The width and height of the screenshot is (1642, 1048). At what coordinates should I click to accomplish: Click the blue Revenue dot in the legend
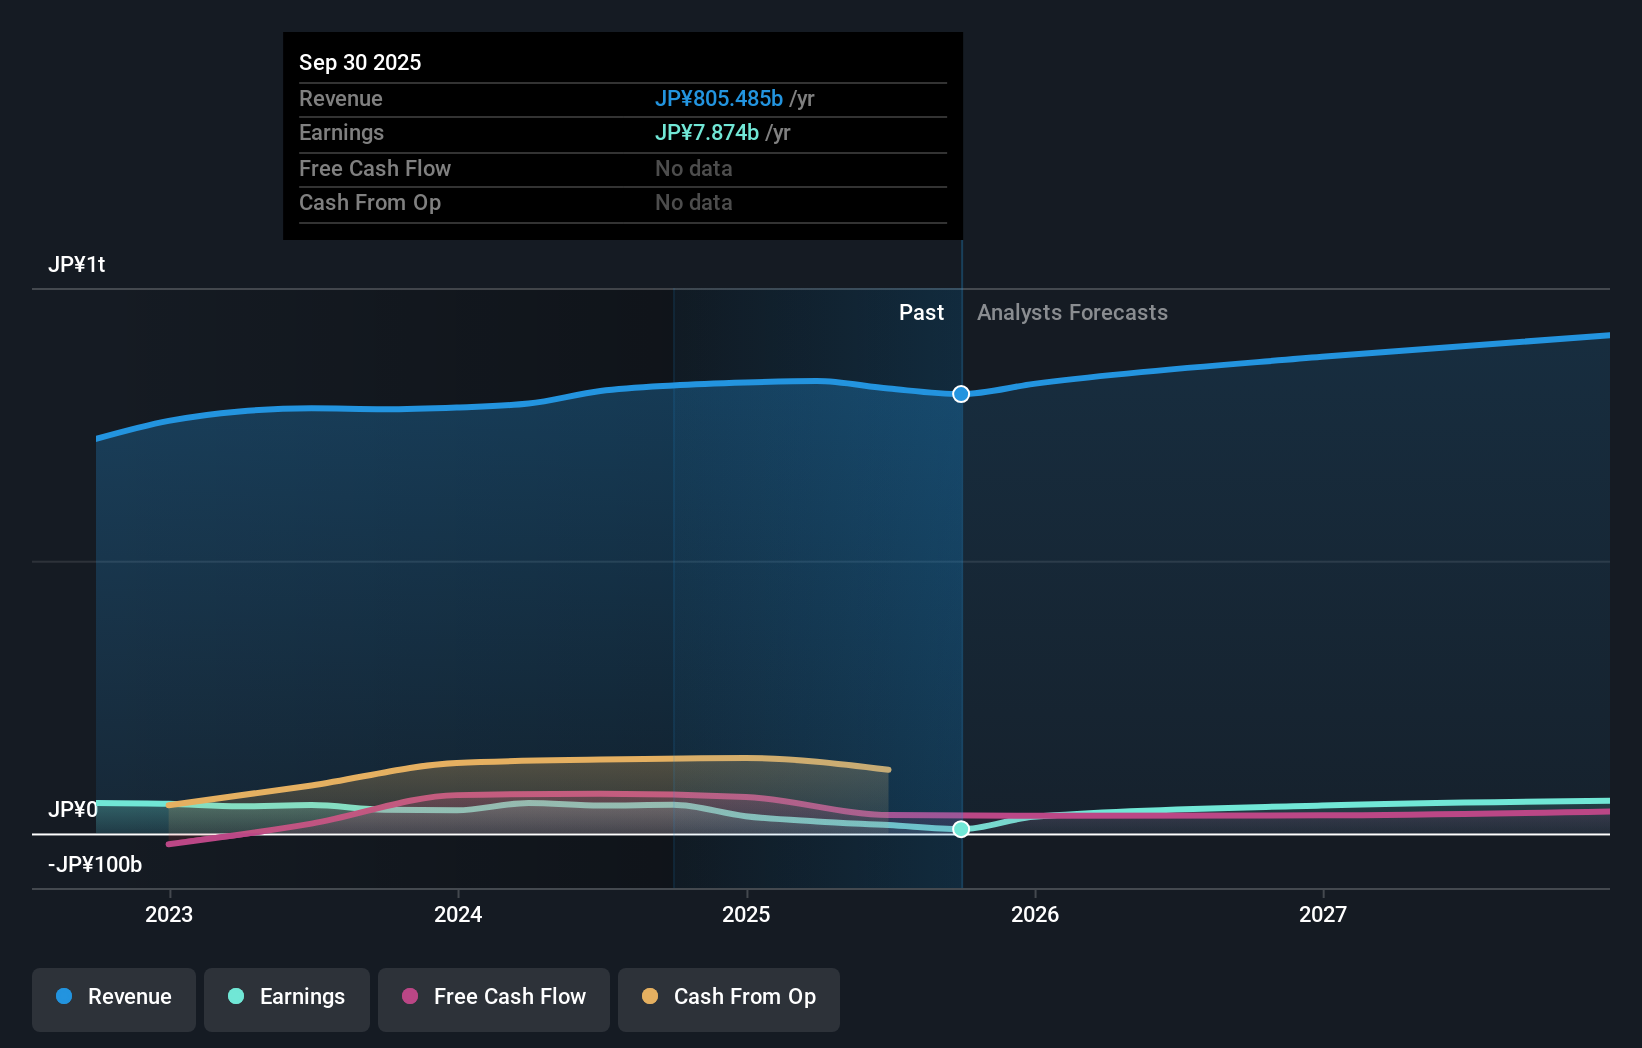point(64,997)
